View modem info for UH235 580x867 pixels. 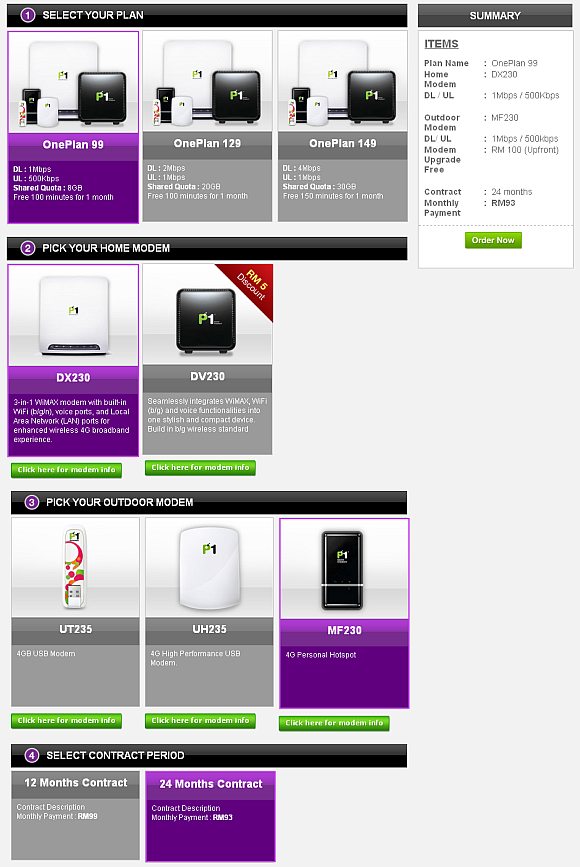tap(200, 720)
